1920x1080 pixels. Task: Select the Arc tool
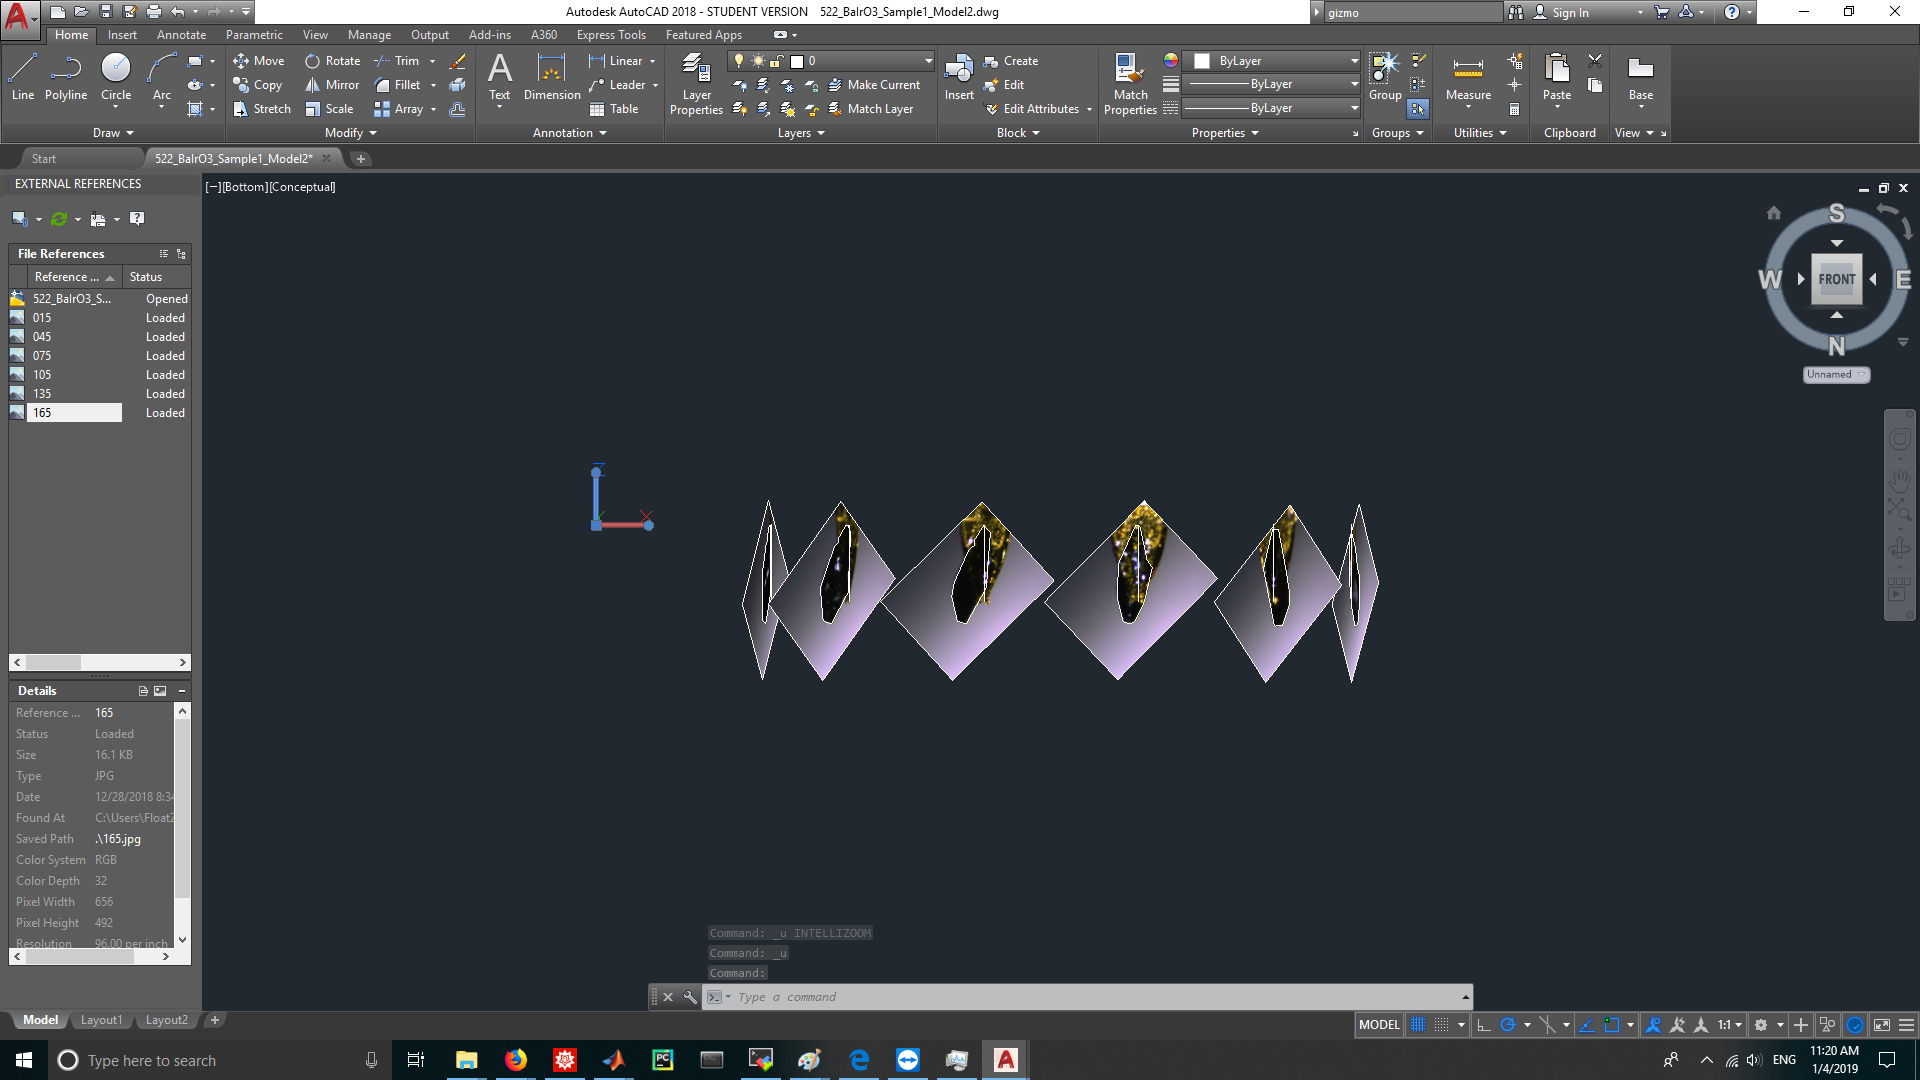coord(162,78)
